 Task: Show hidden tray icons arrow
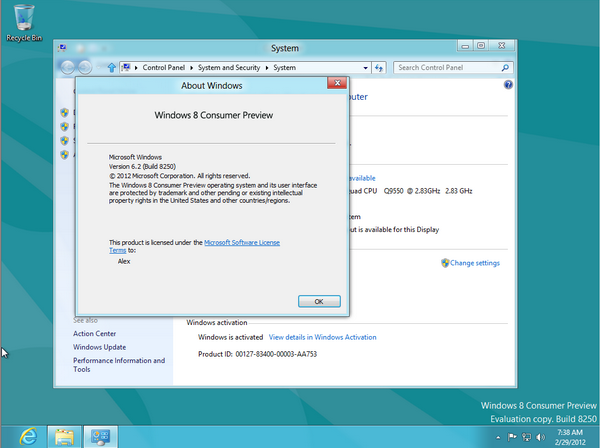point(499,437)
